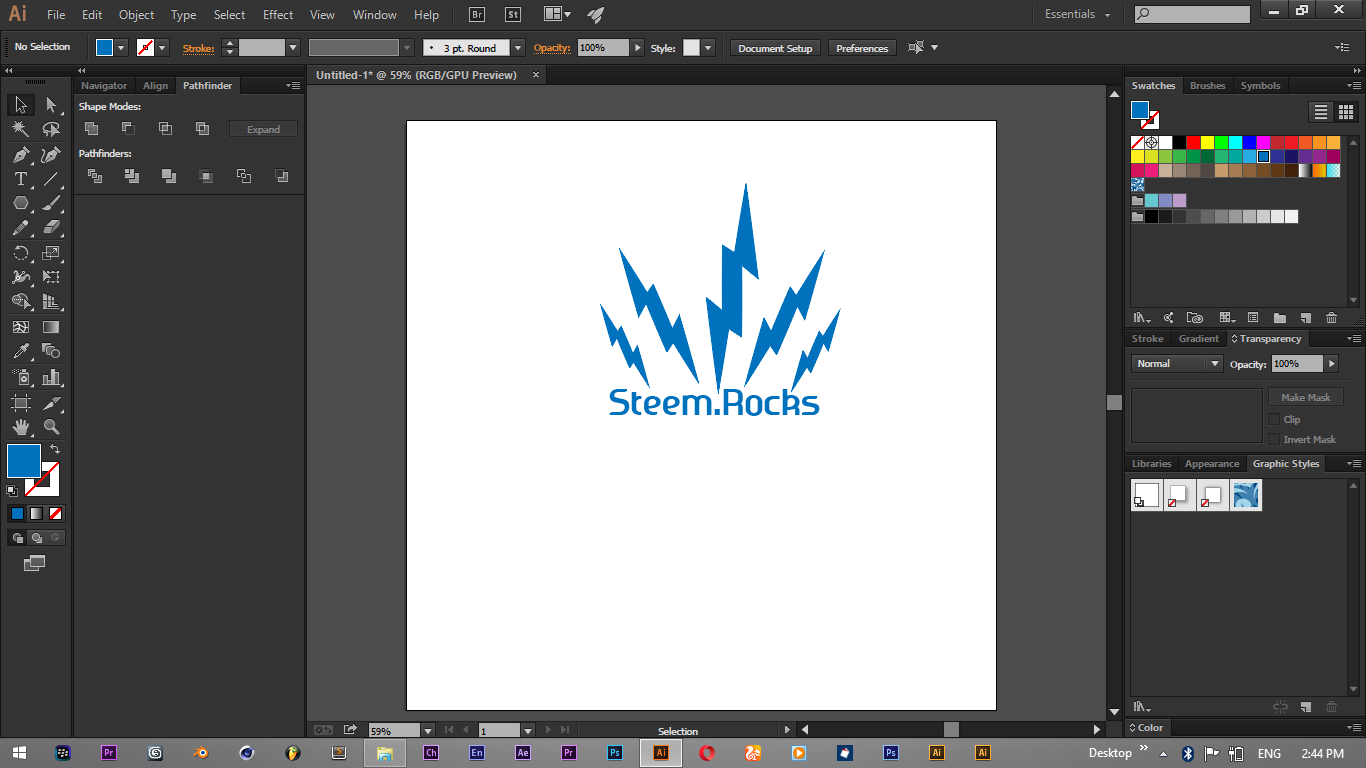Open the Object menu
Screen dimensions: 1366x768
[136, 15]
